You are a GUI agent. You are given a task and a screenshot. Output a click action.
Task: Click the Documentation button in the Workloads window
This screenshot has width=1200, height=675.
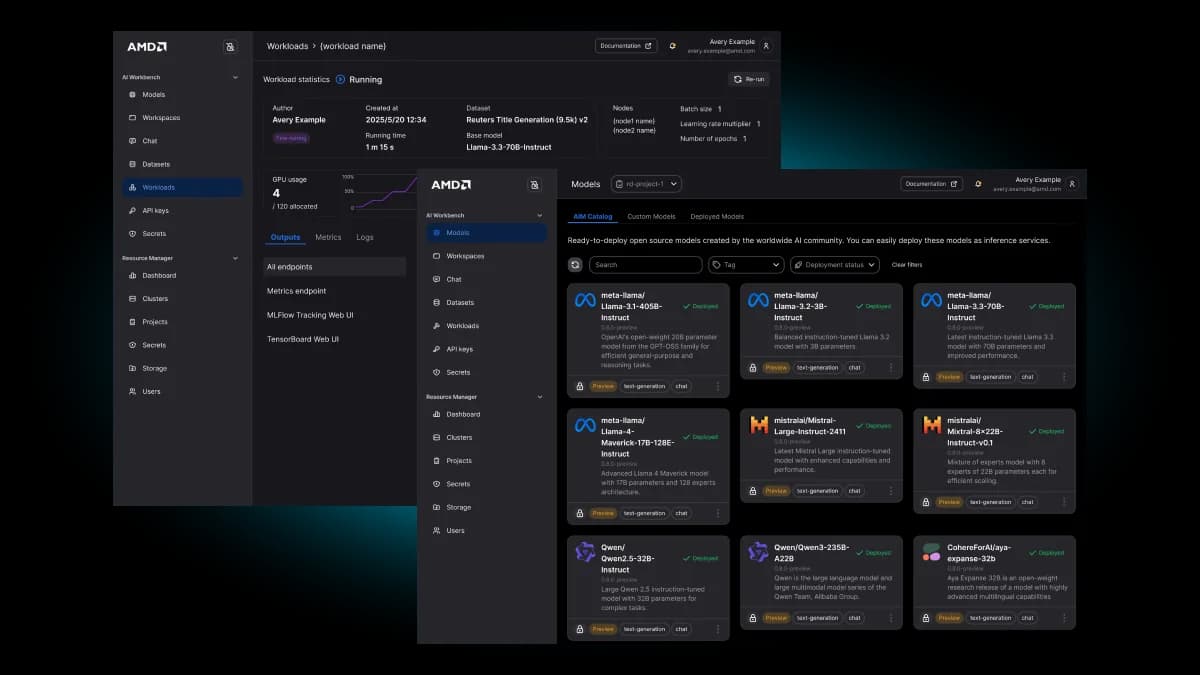click(x=626, y=46)
